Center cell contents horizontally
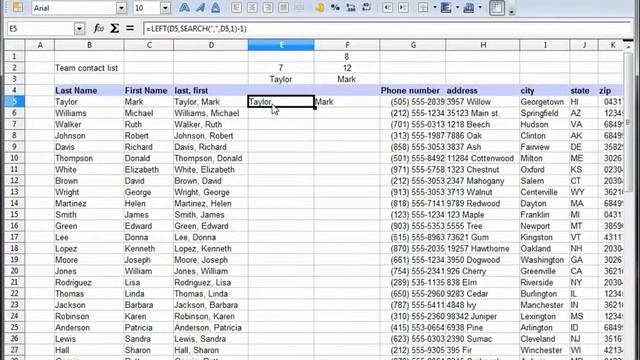Image resolution: width=640 pixels, height=360 pixels. 252,8
